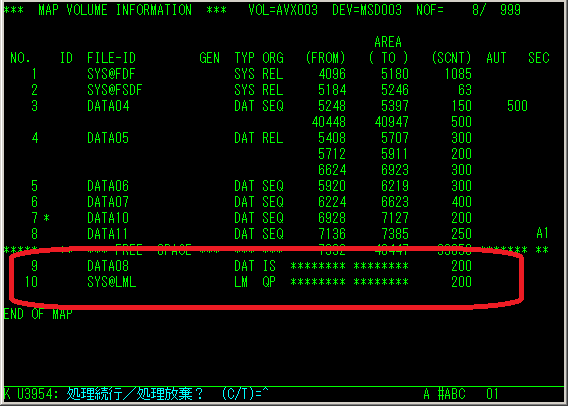Image resolution: width=568 pixels, height=406 pixels.
Task: Click the DATA04 file entry
Action: click(x=108, y=106)
